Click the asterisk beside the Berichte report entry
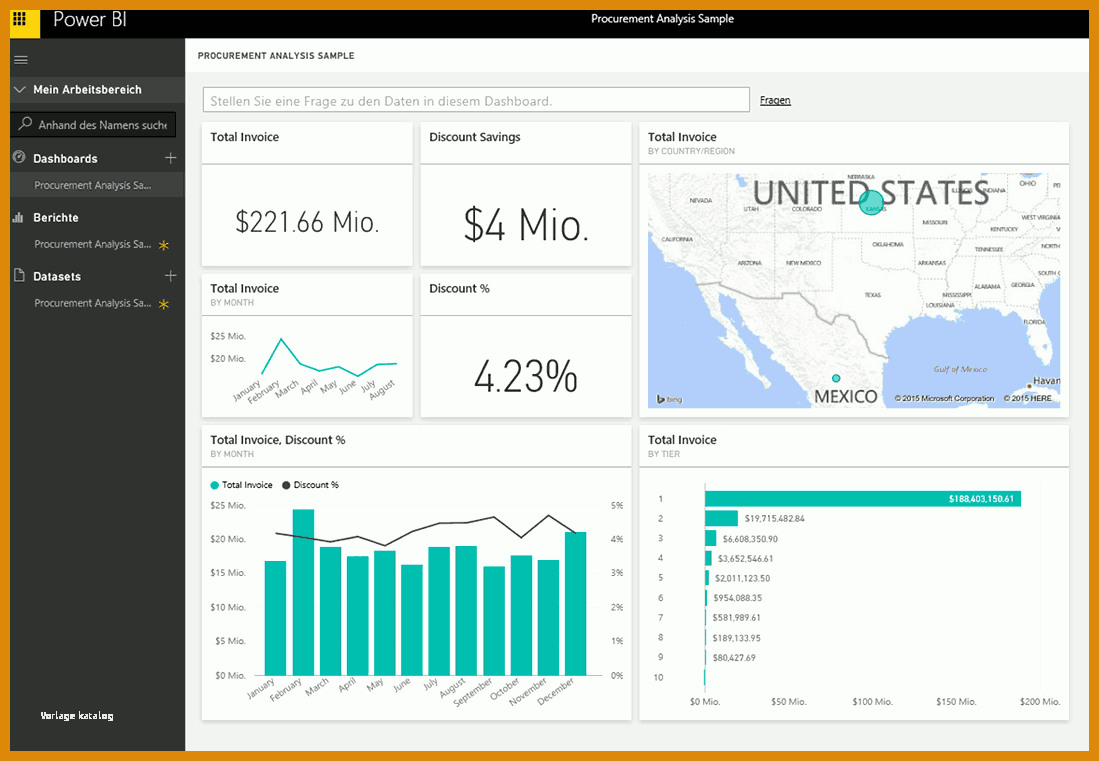The width and height of the screenshot is (1099, 761). [x=163, y=245]
